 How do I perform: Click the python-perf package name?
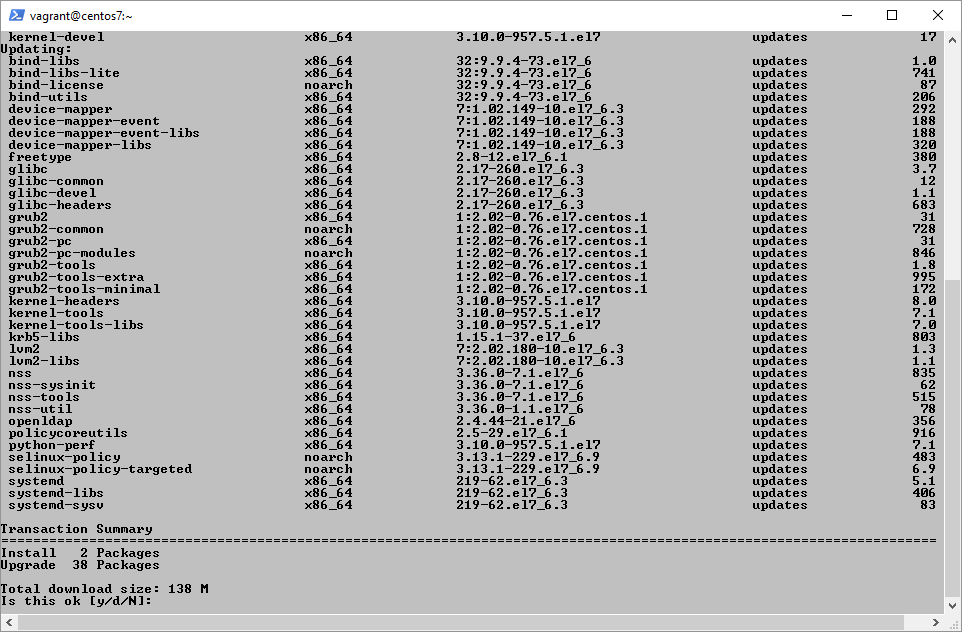pos(52,445)
